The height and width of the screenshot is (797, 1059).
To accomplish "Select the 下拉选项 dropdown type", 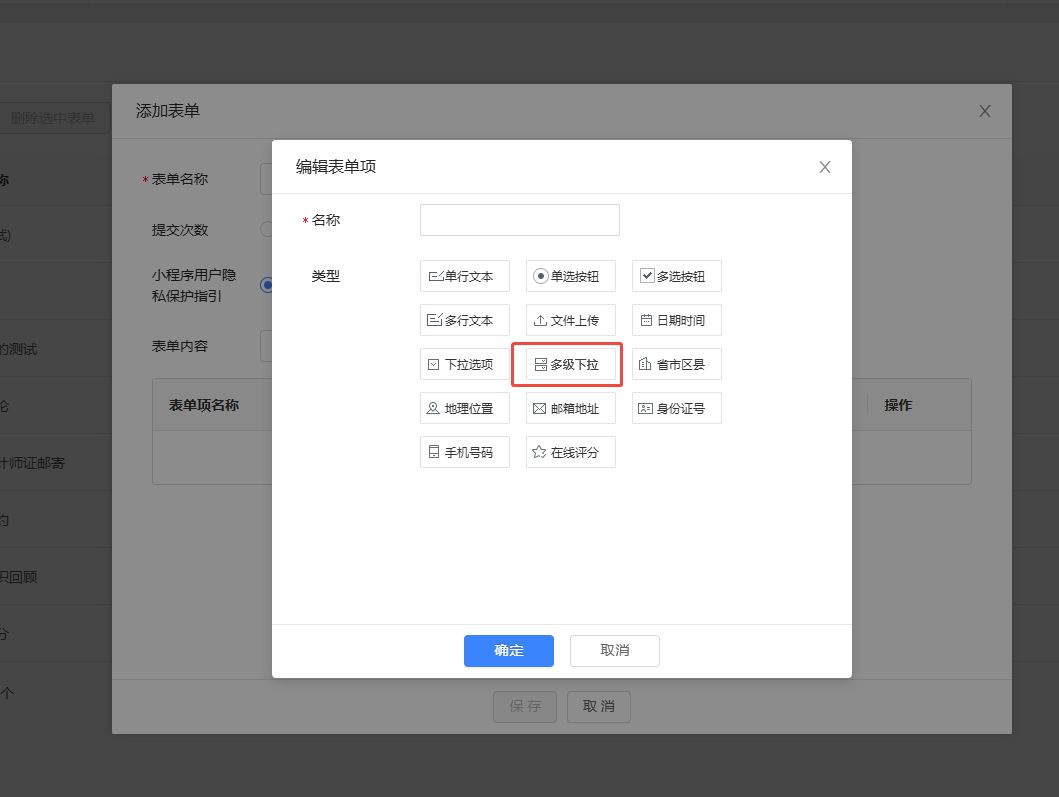I will tap(465, 364).
